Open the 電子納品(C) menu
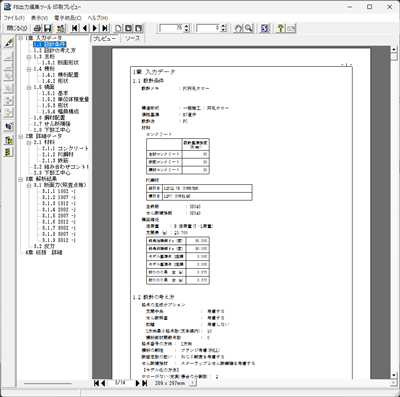400x397 pixels. click(68, 18)
